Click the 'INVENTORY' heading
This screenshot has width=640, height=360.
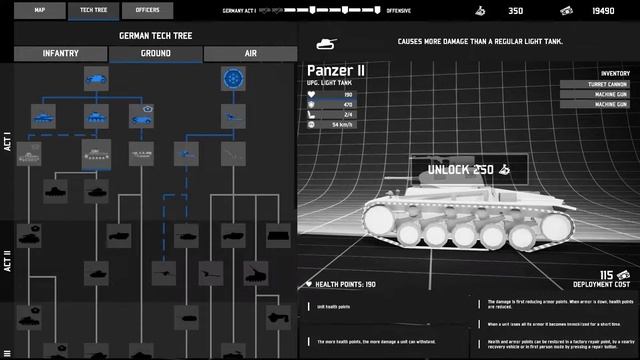click(x=615, y=73)
